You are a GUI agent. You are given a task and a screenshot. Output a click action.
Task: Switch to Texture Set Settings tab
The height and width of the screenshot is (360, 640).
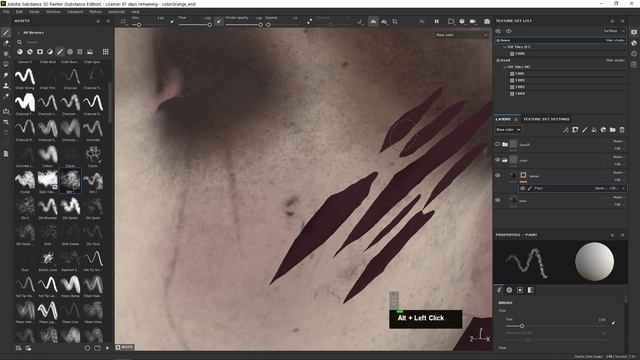click(x=546, y=119)
